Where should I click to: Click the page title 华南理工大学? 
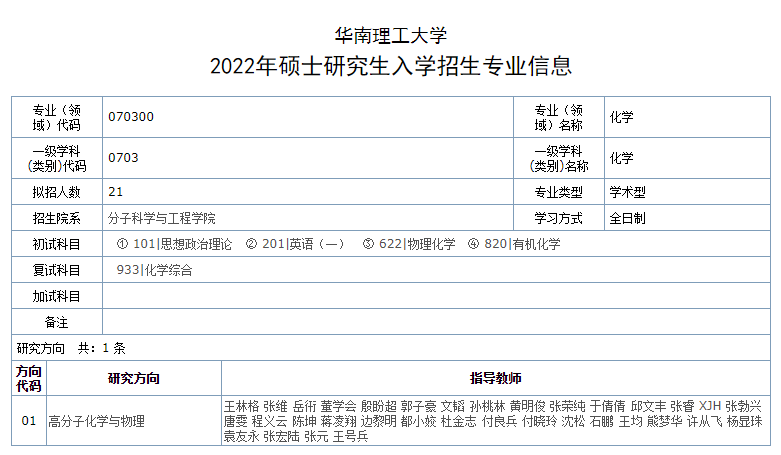coord(390,35)
